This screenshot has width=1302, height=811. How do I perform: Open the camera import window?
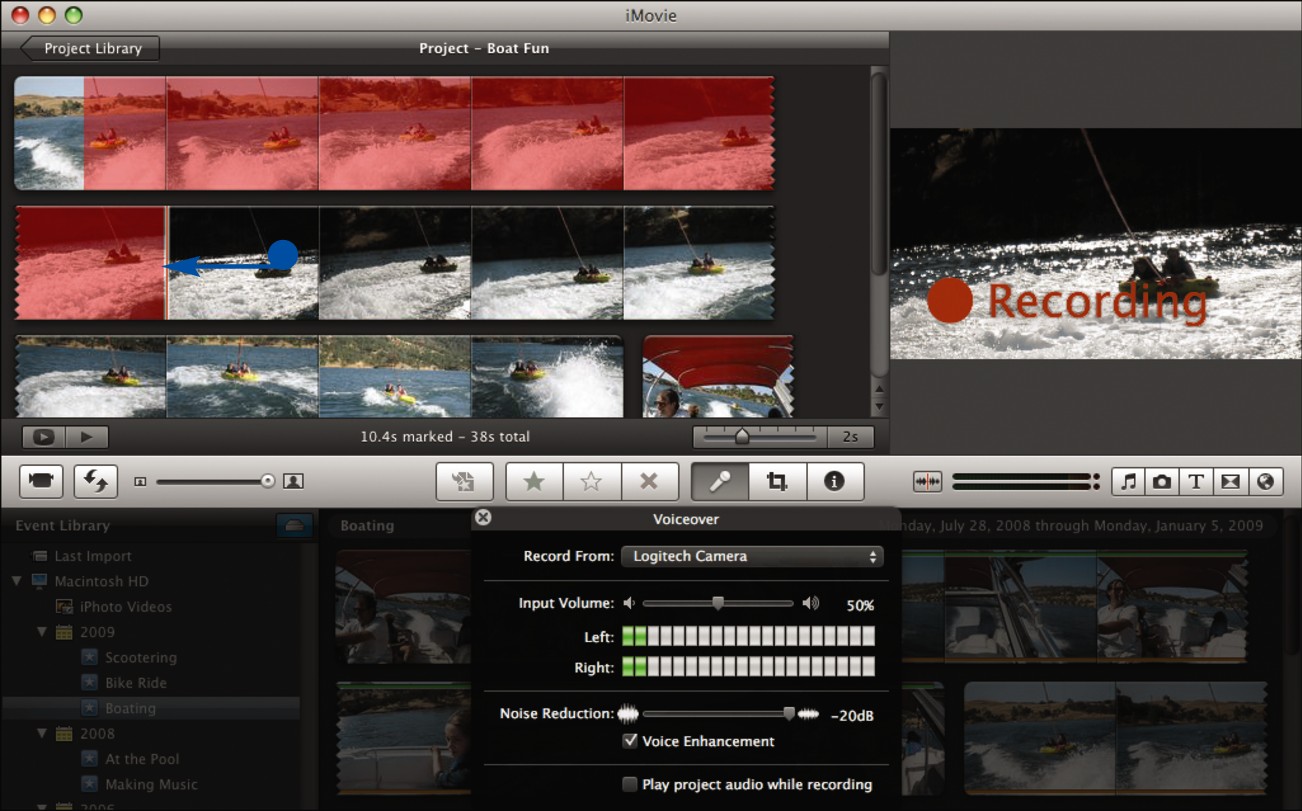41,481
